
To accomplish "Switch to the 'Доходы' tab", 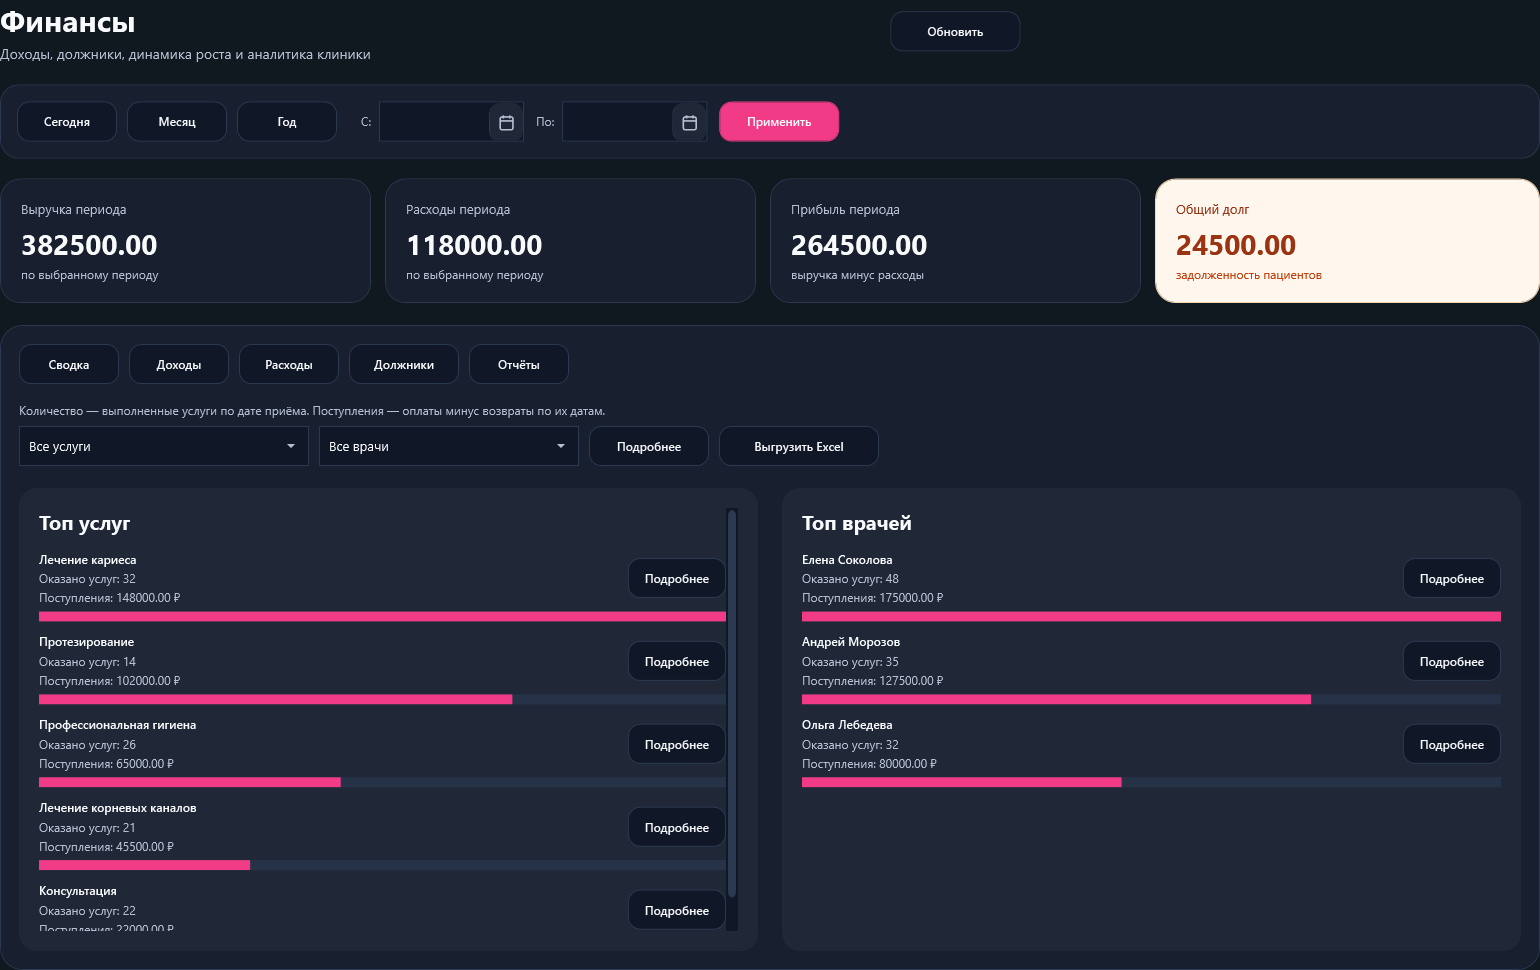I will [x=179, y=365].
